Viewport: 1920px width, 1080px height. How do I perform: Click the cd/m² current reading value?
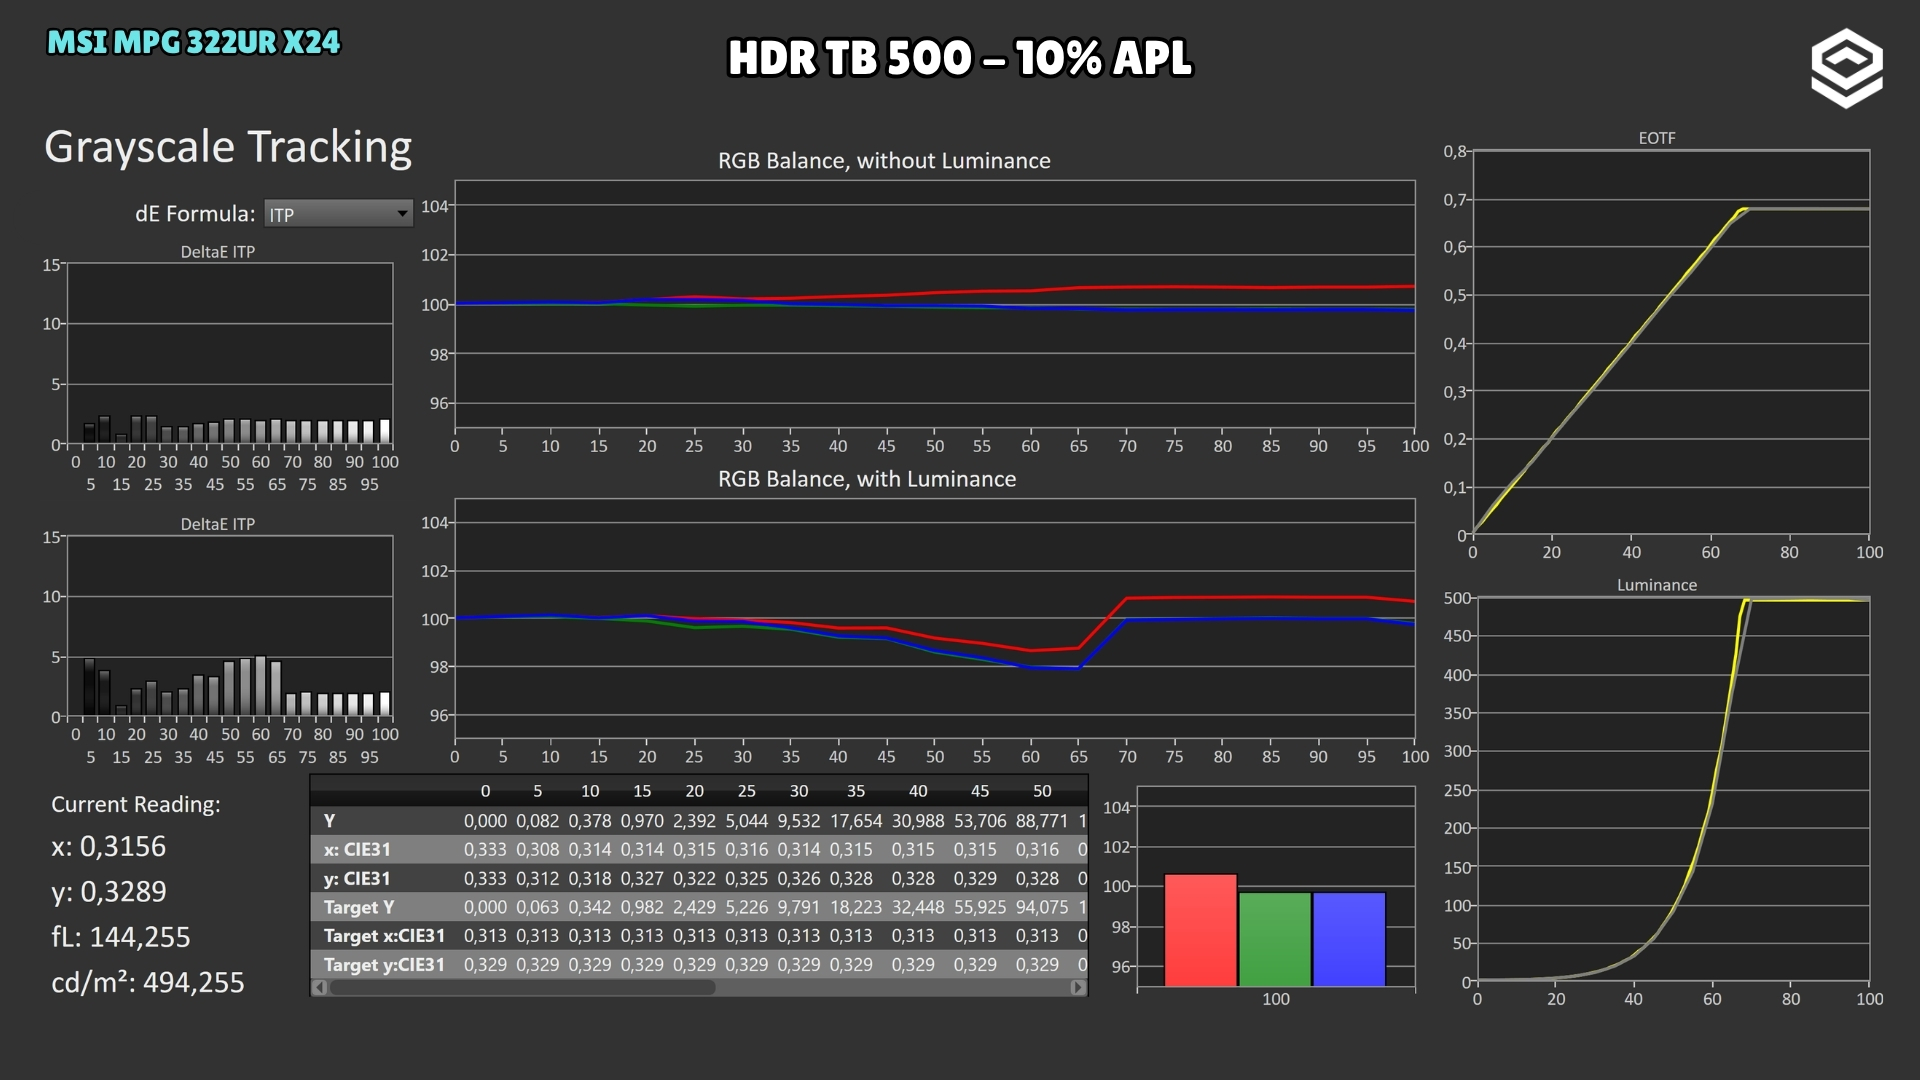click(x=148, y=983)
